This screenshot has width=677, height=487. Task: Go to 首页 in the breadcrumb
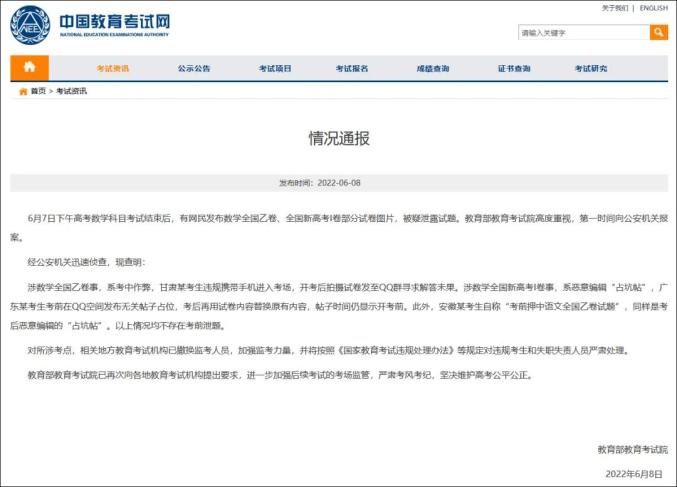pos(38,91)
